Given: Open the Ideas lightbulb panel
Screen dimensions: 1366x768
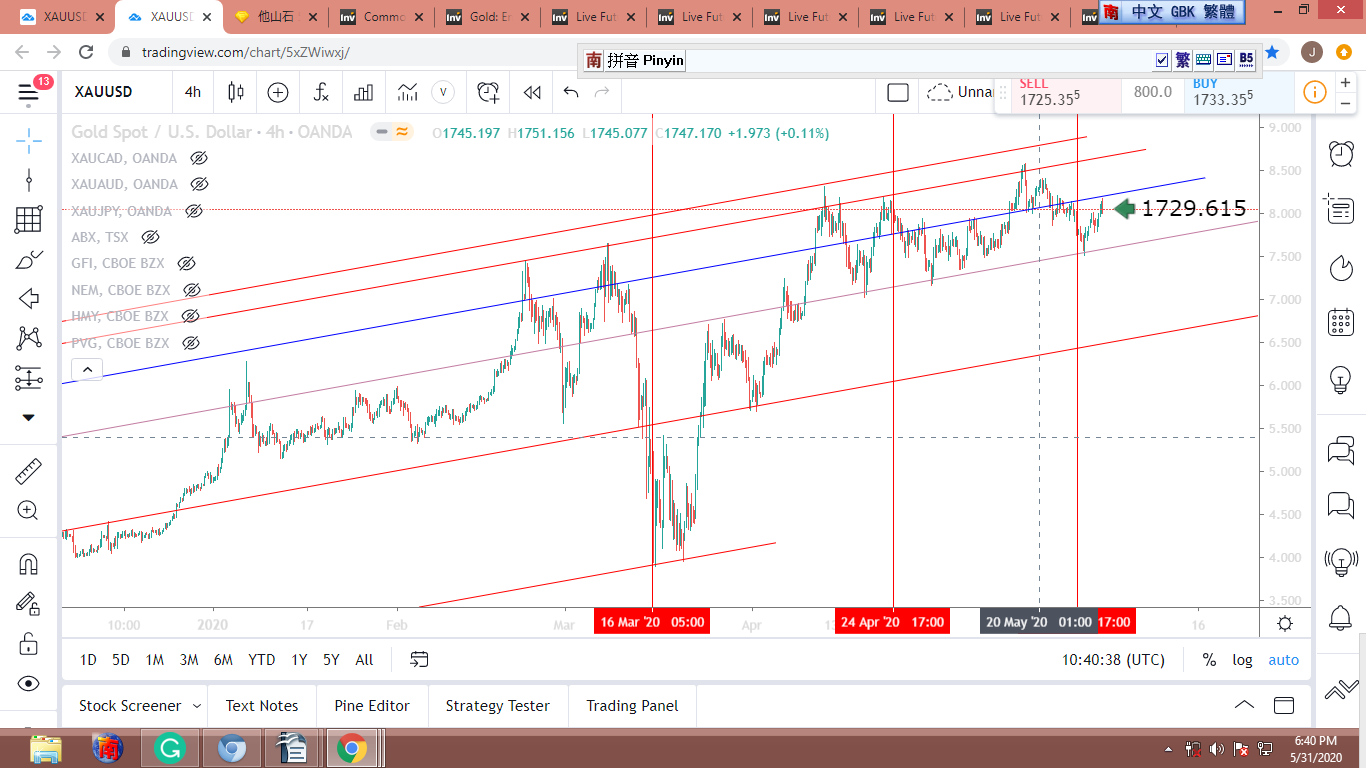Looking at the screenshot, I should click(x=1341, y=380).
